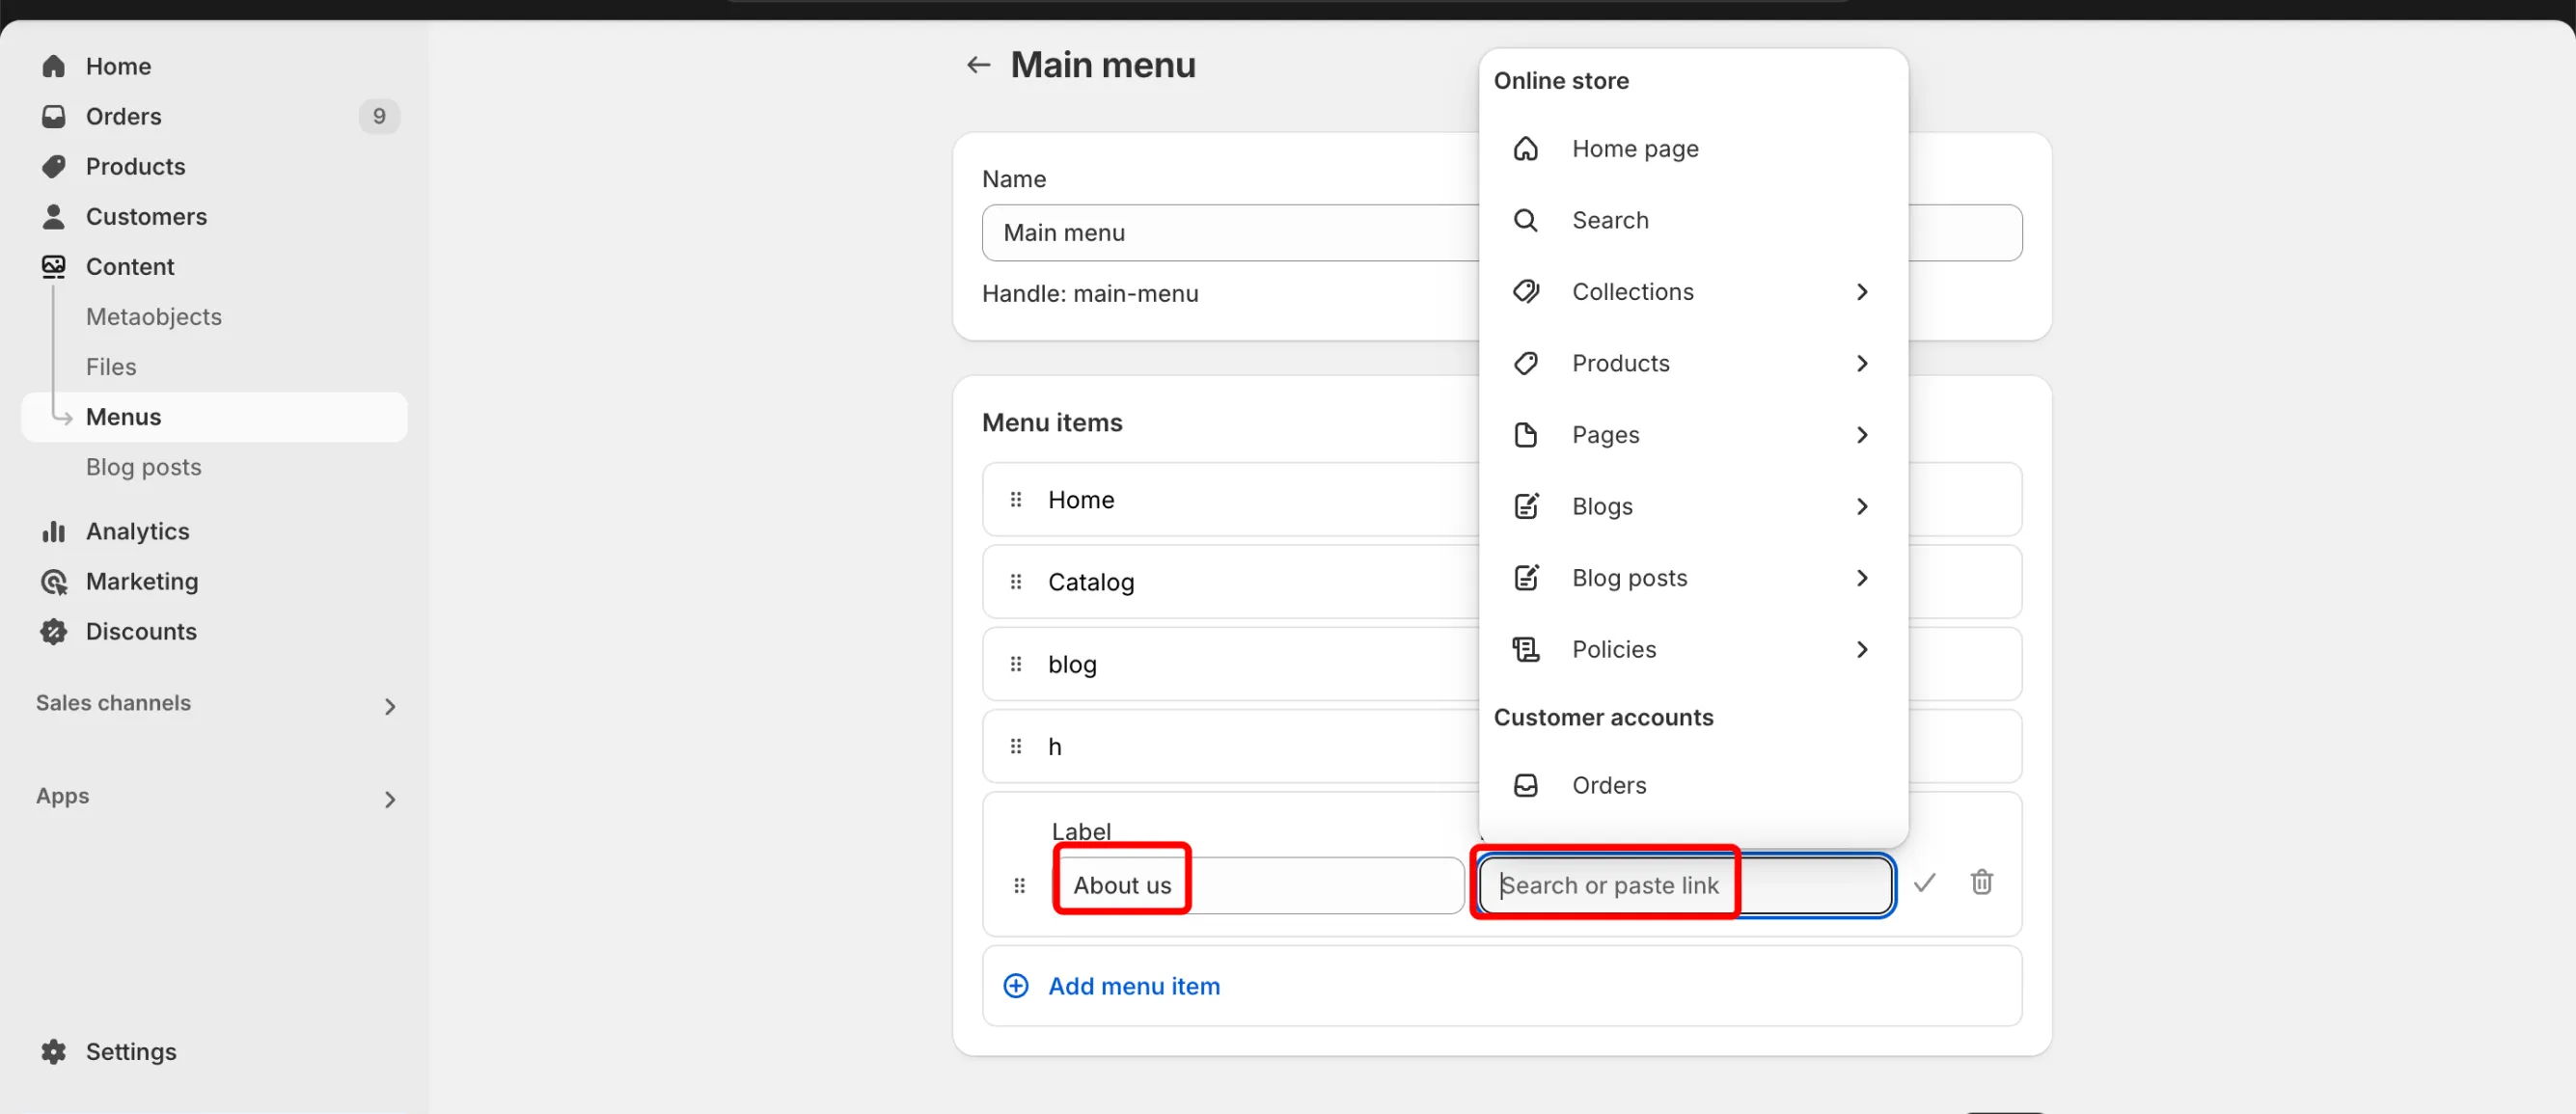Go to Customers in sidebar

(x=146, y=216)
